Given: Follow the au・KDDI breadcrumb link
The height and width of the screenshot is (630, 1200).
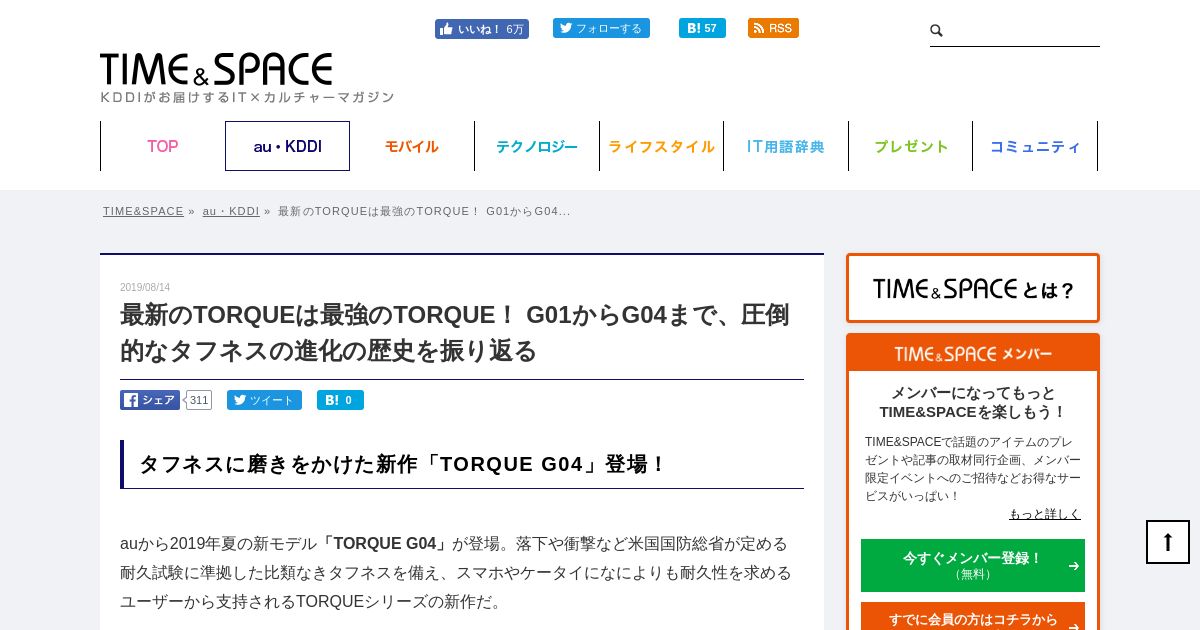Looking at the screenshot, I should point(231,211).
